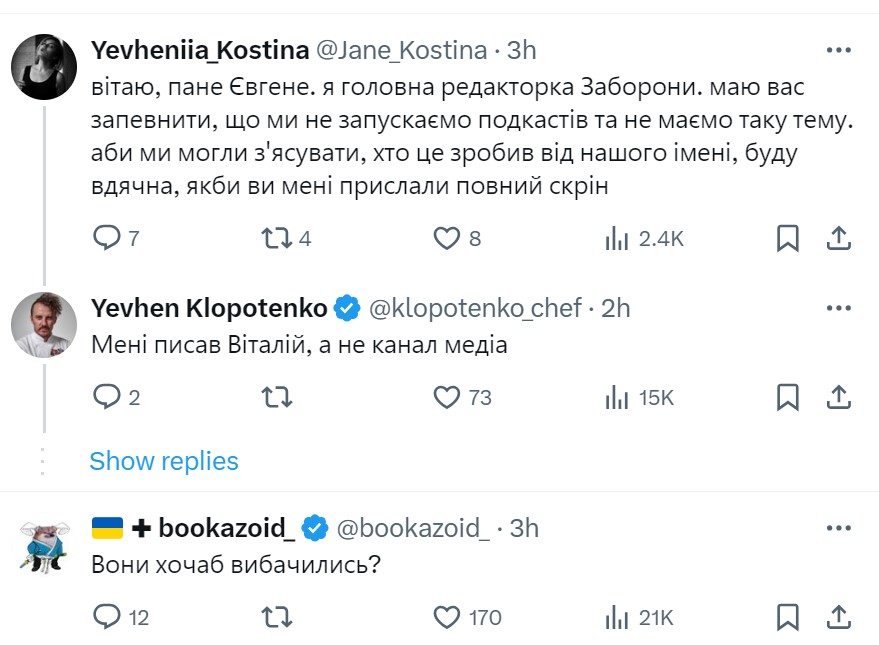This screenshot has height=645, width=879.
Task: Like Yevhen Klopotenko's tweet
Action: 446,397
